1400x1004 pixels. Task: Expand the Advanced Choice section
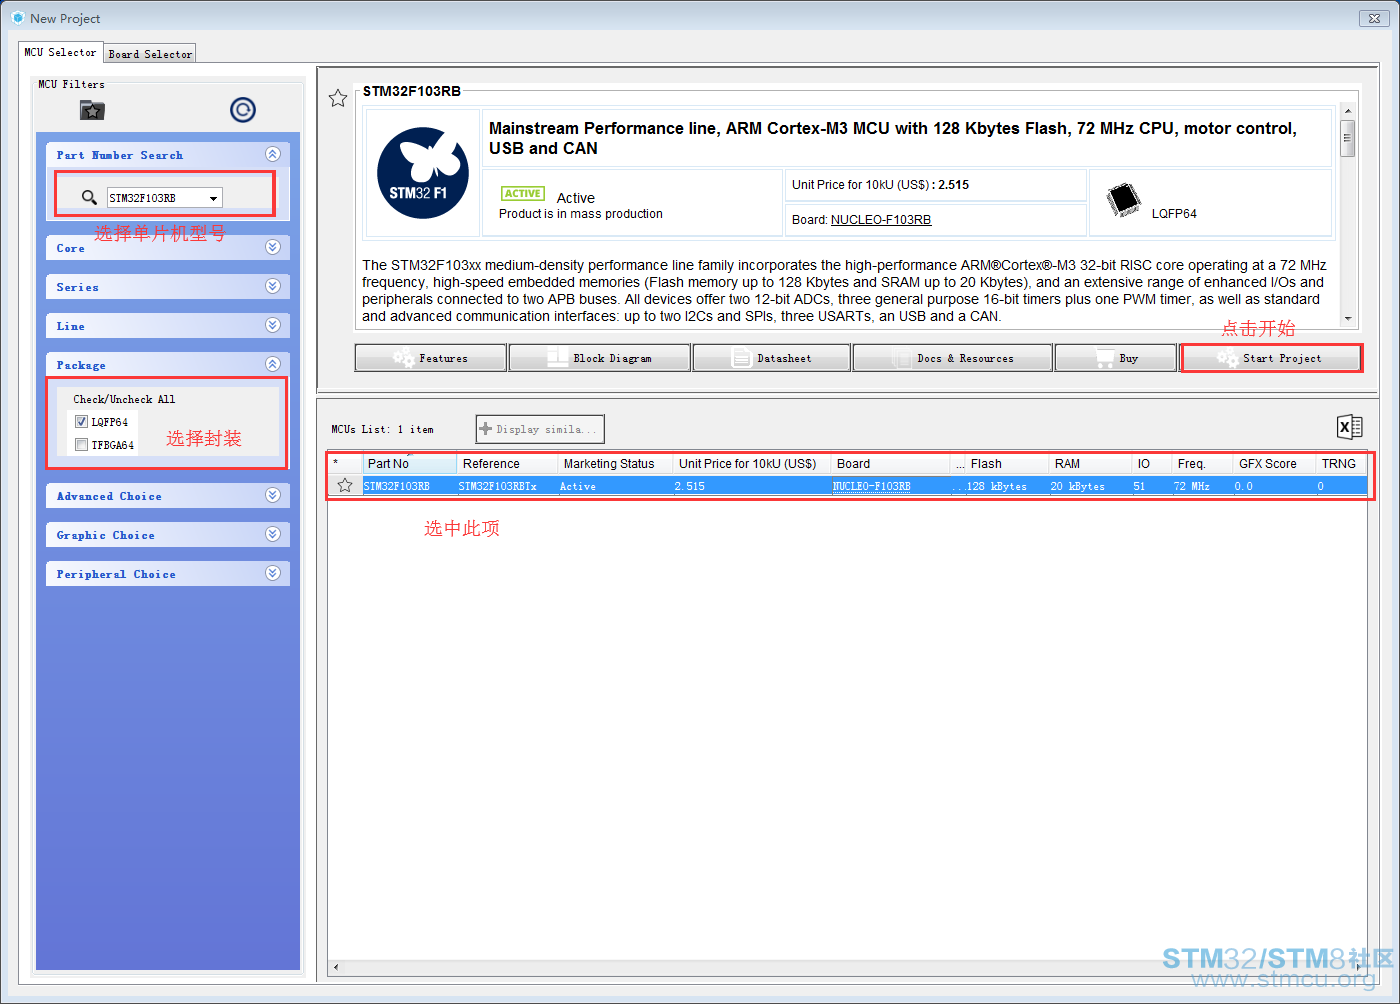coord(273,496)
